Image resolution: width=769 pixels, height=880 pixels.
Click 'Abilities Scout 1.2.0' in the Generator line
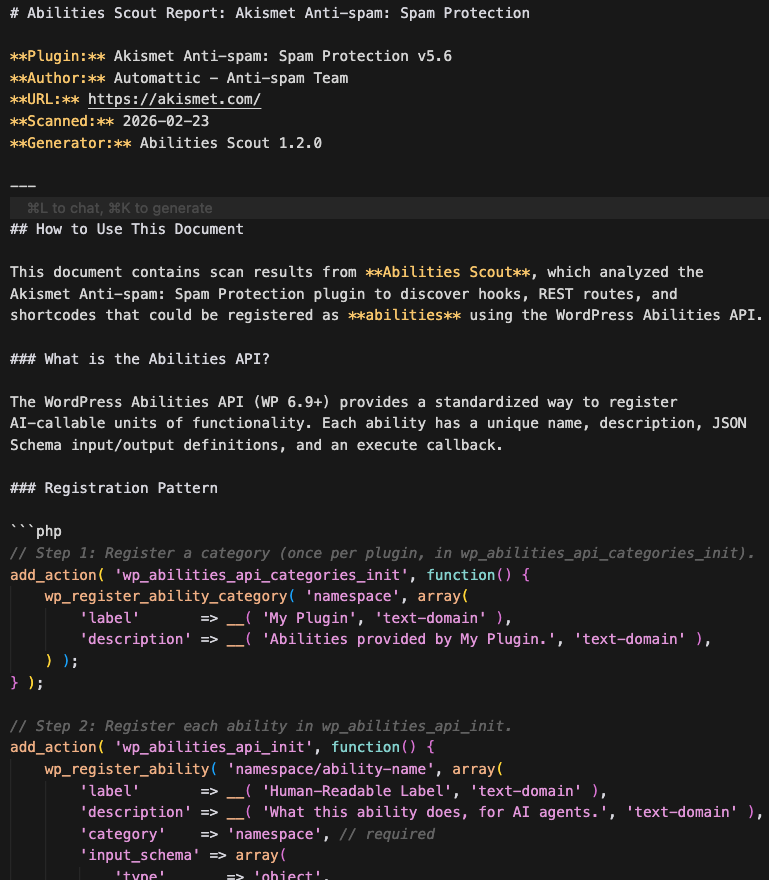(x=231, y=143)
